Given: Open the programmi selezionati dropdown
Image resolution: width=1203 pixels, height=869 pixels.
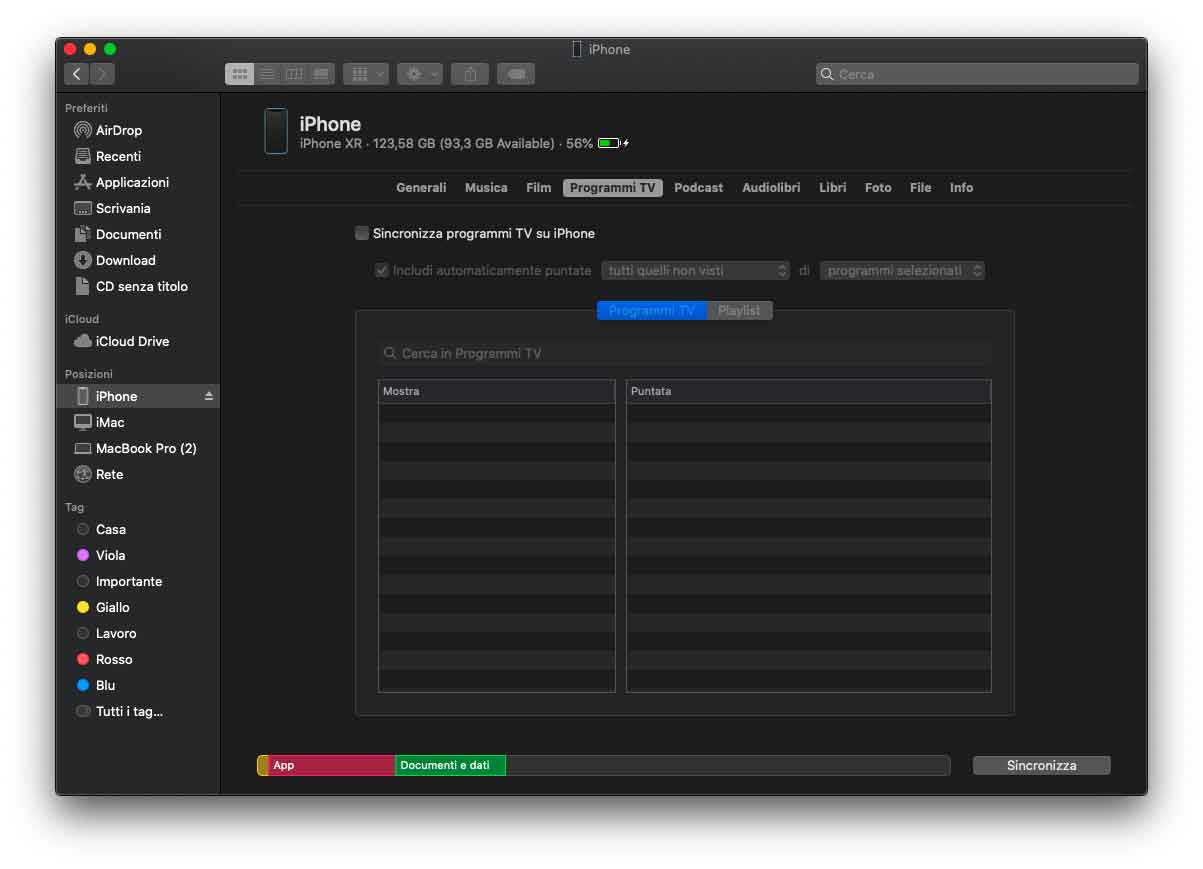Looking at the screenshot, I should (902, 270).
